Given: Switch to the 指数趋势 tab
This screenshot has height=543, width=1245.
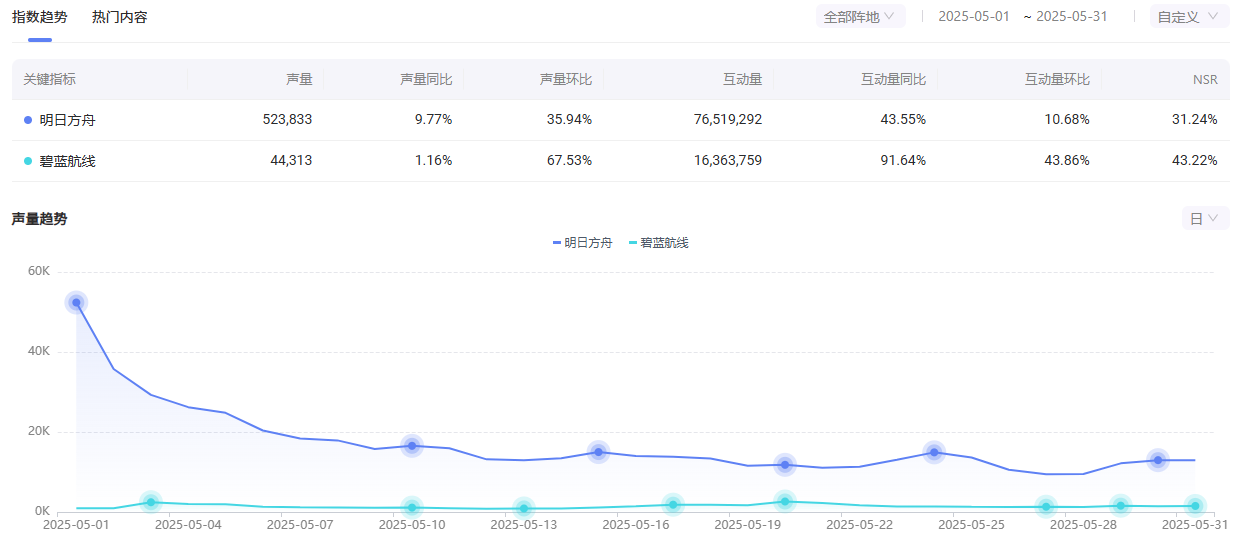Looking at the screenshot, I should (x=40, y=17).
